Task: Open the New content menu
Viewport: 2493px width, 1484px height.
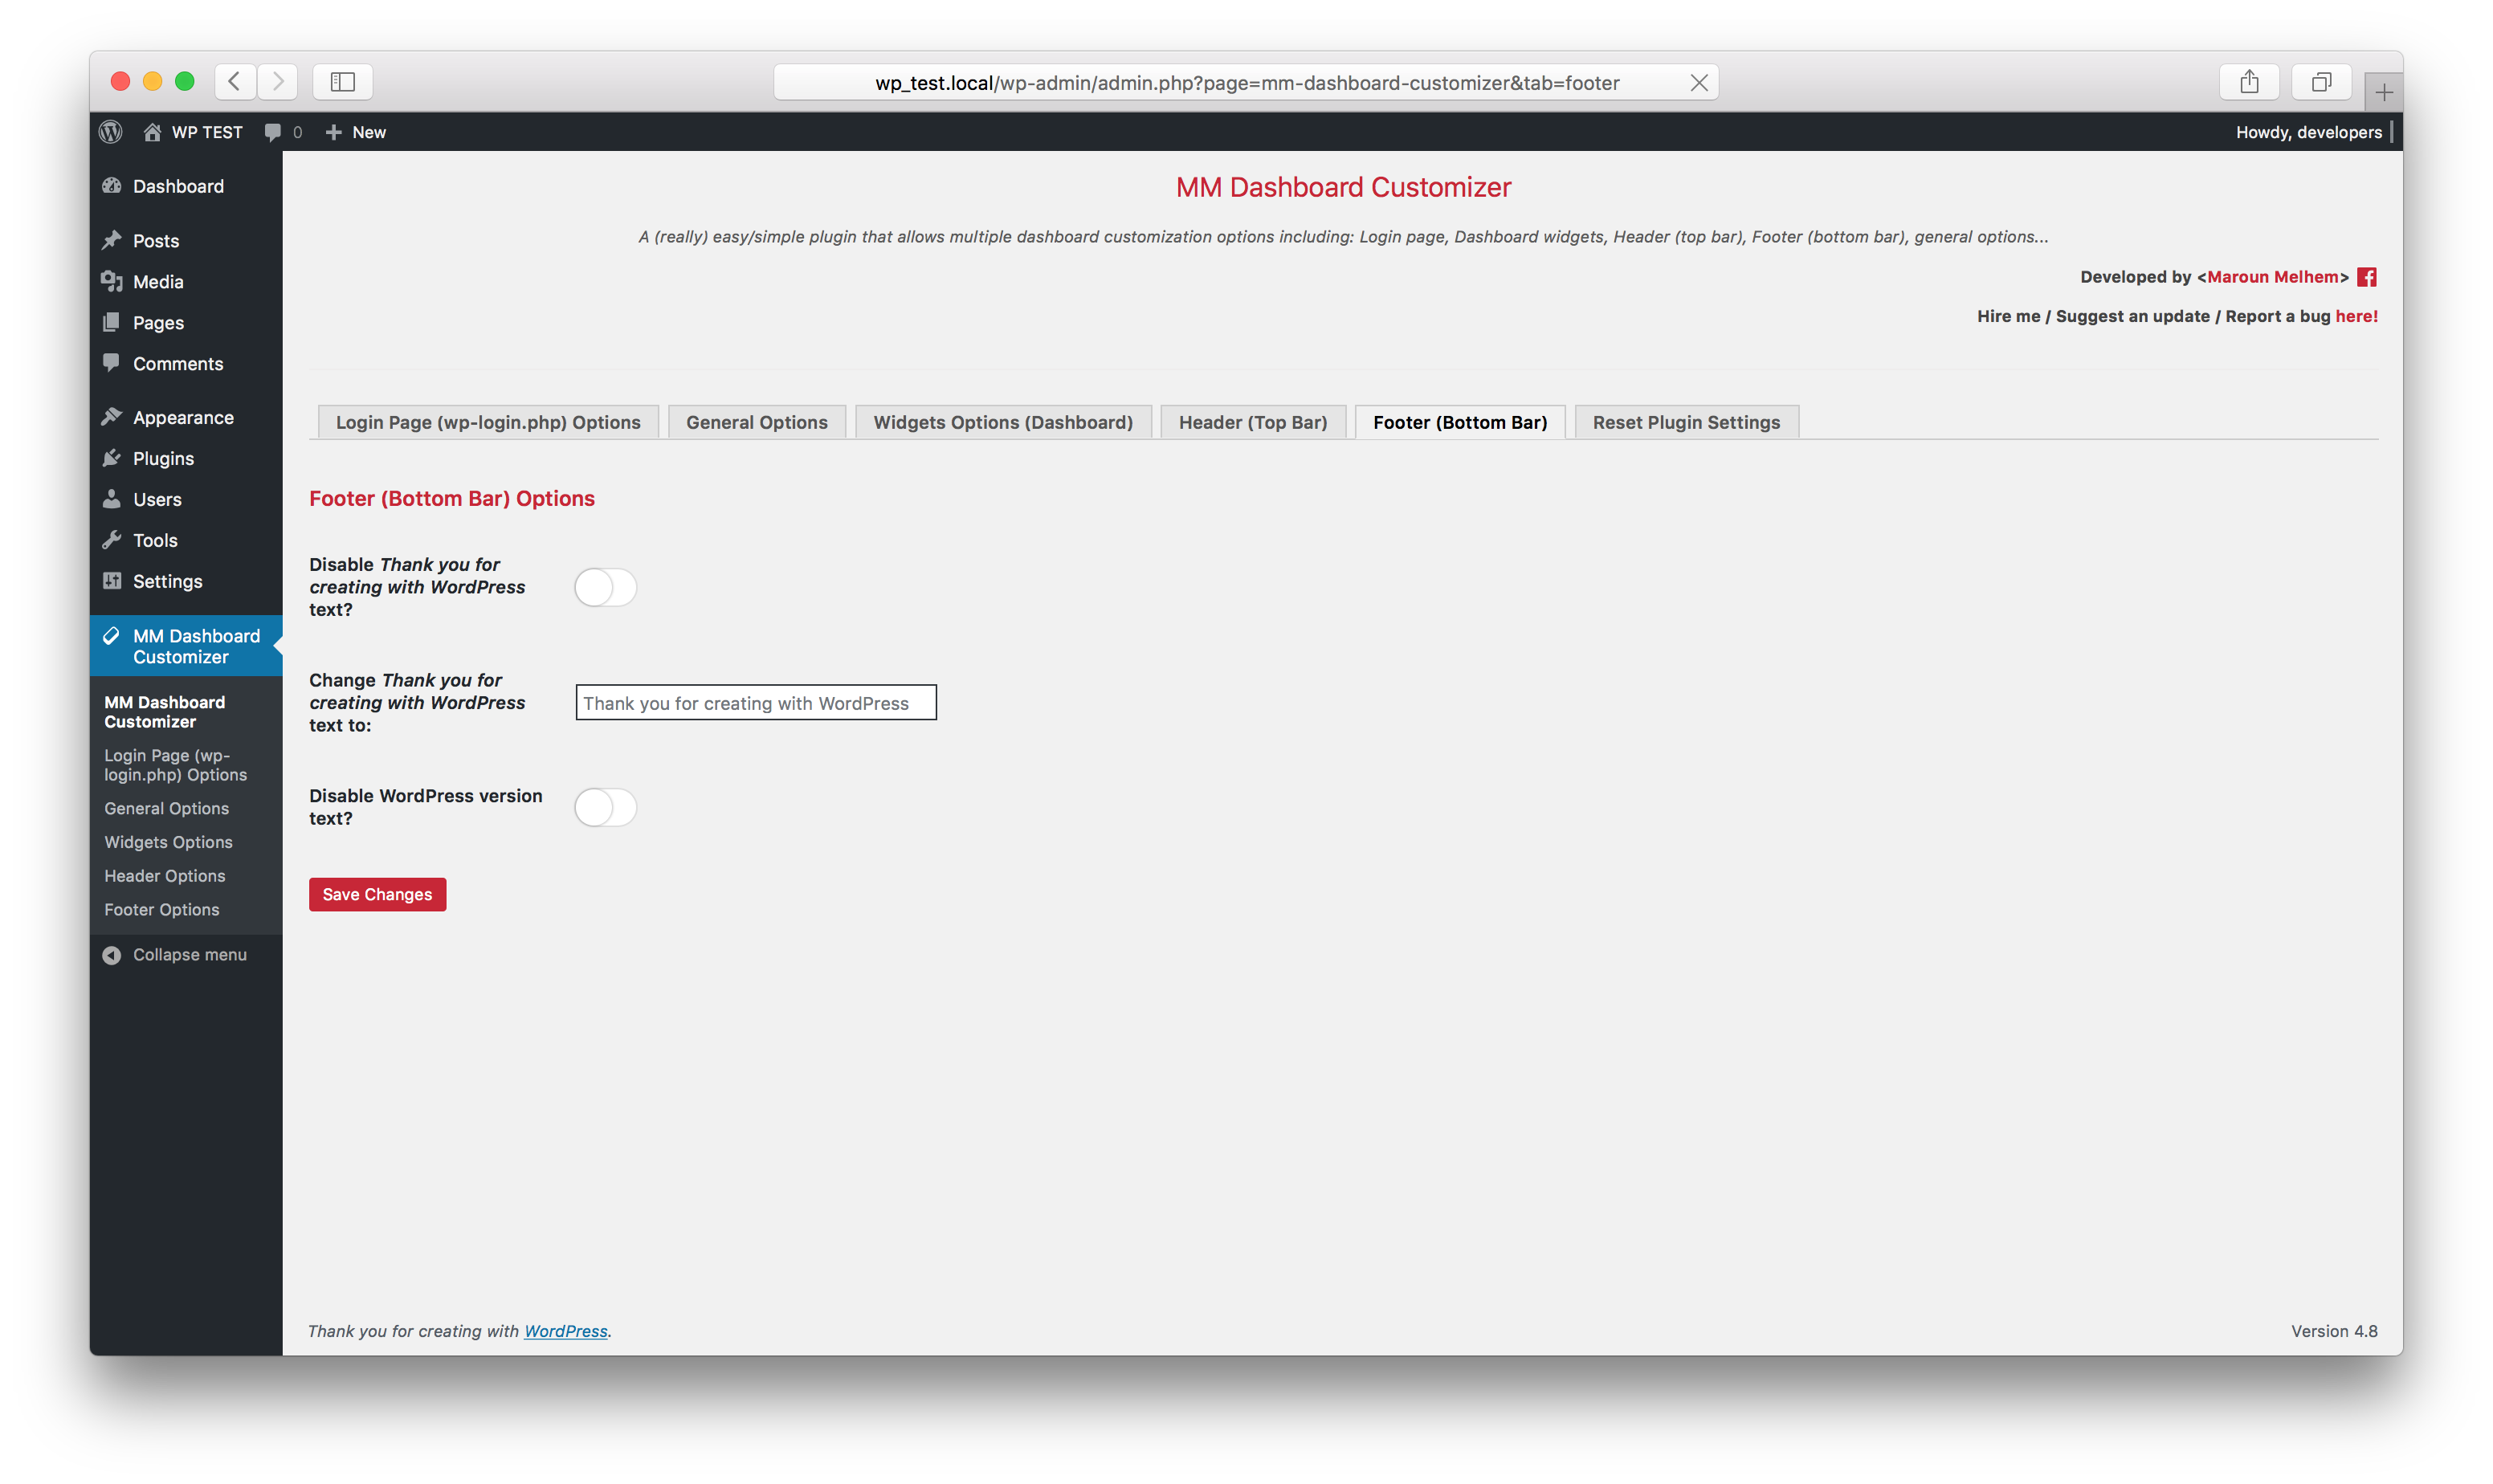Action: (x=356, y=131)
